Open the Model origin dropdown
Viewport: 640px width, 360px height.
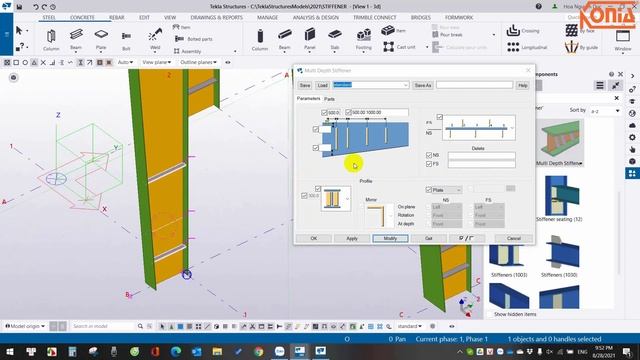point(25,326)
